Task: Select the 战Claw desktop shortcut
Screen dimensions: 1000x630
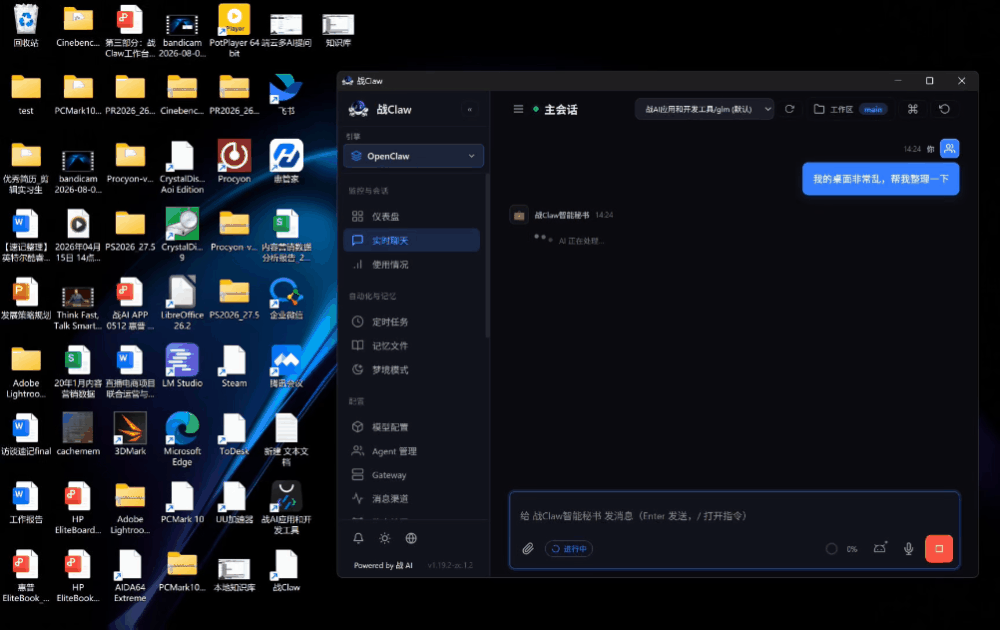Action: point(286,570)
